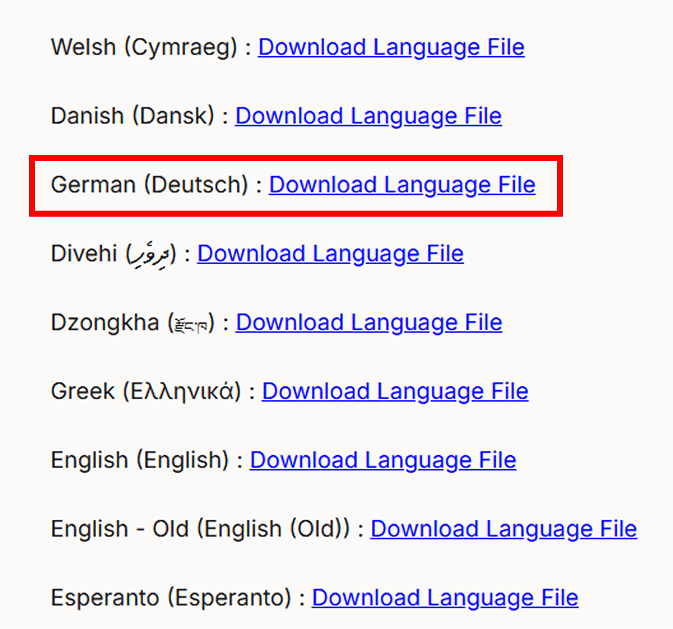Click the Dzongkha language name
The image size is (673, 629).
(105, 323)
